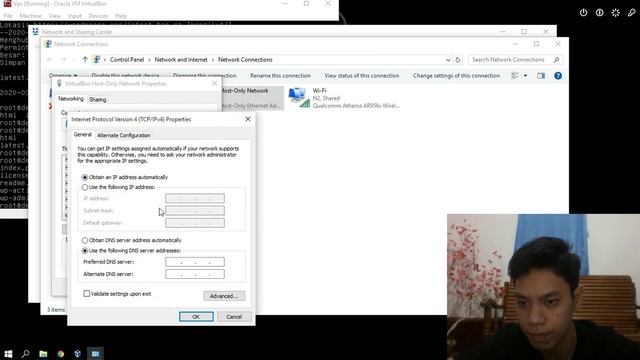Image resolution: width=640 pixels, height=360 pixels.
Task: Open the Sharing tab in Network Properties
Action: pyautogui.click(x=98, y=100)
